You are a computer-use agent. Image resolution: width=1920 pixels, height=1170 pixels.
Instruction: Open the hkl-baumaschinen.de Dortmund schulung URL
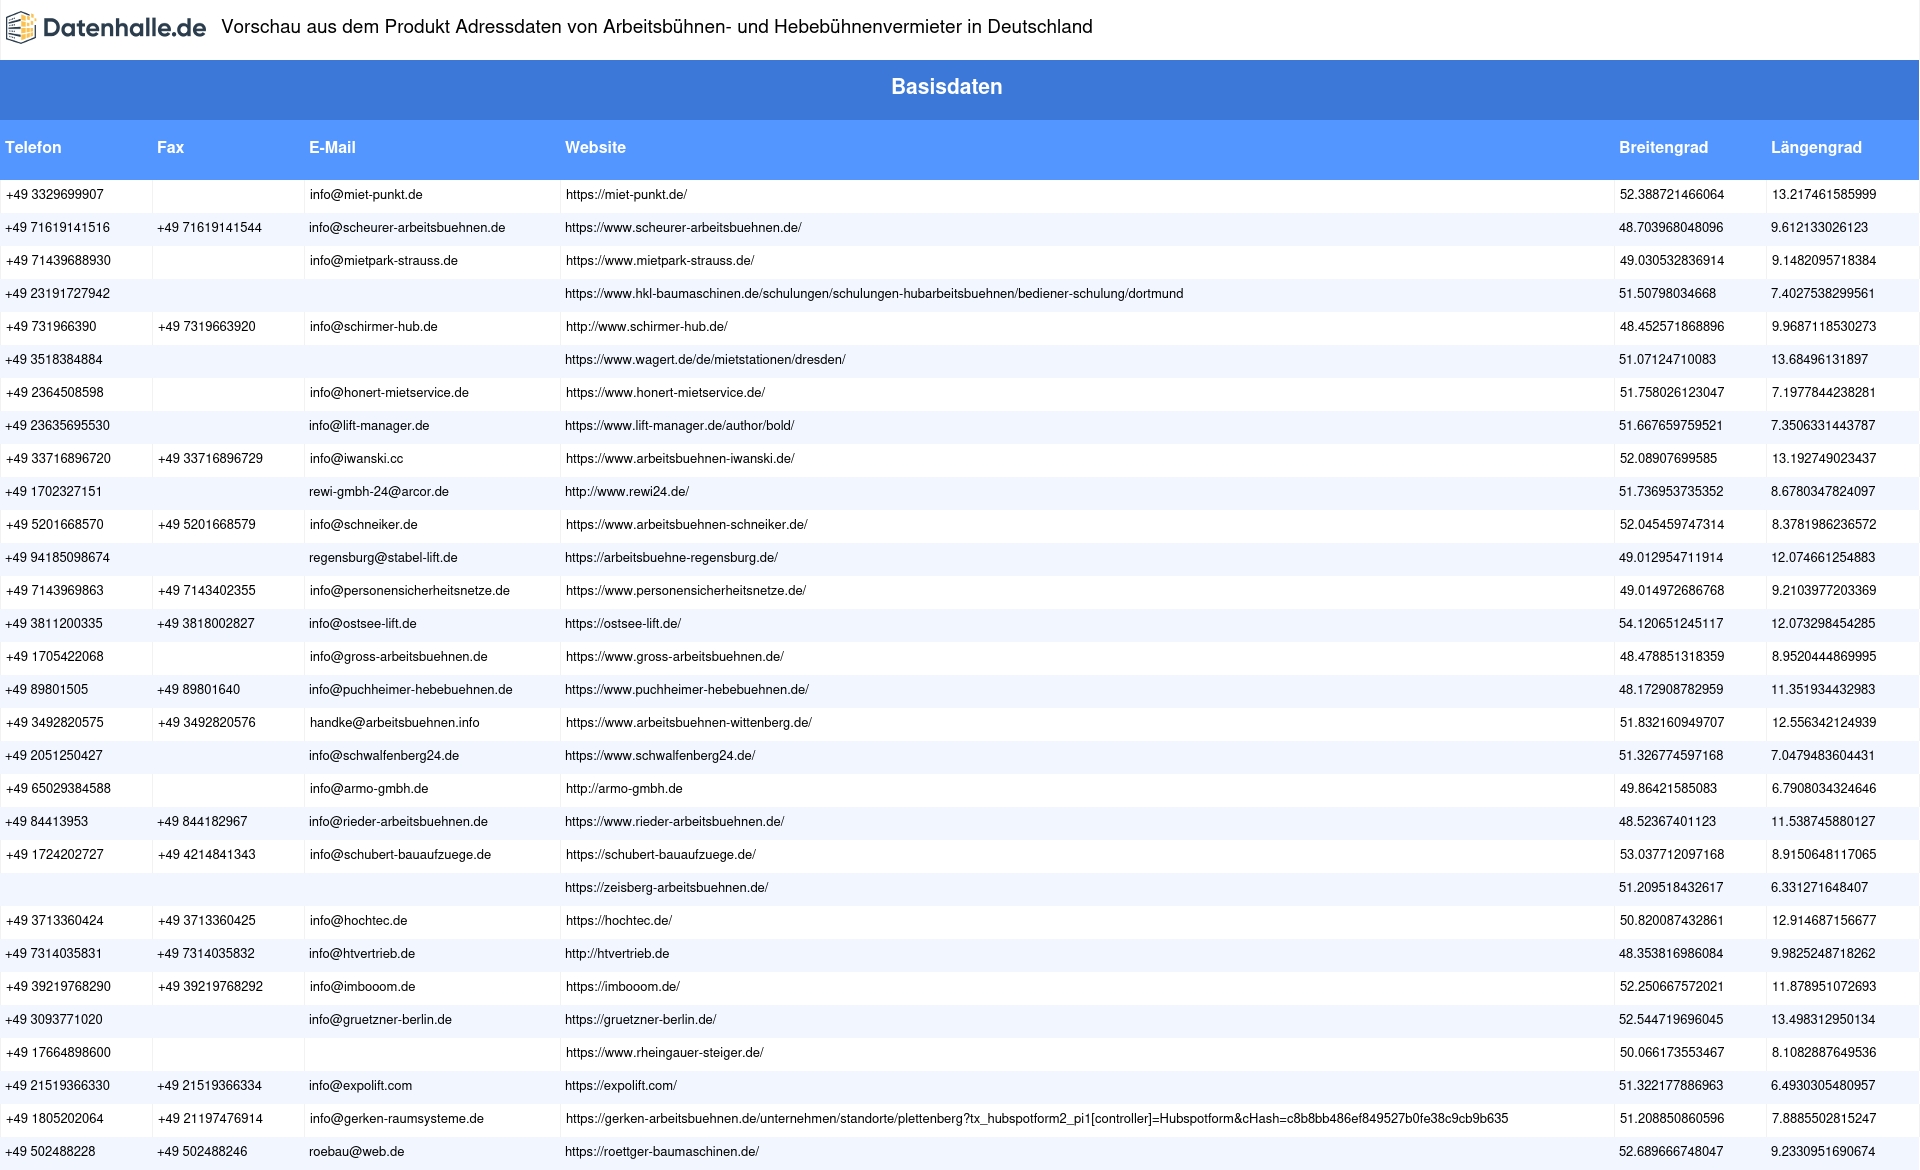[874, 294]
